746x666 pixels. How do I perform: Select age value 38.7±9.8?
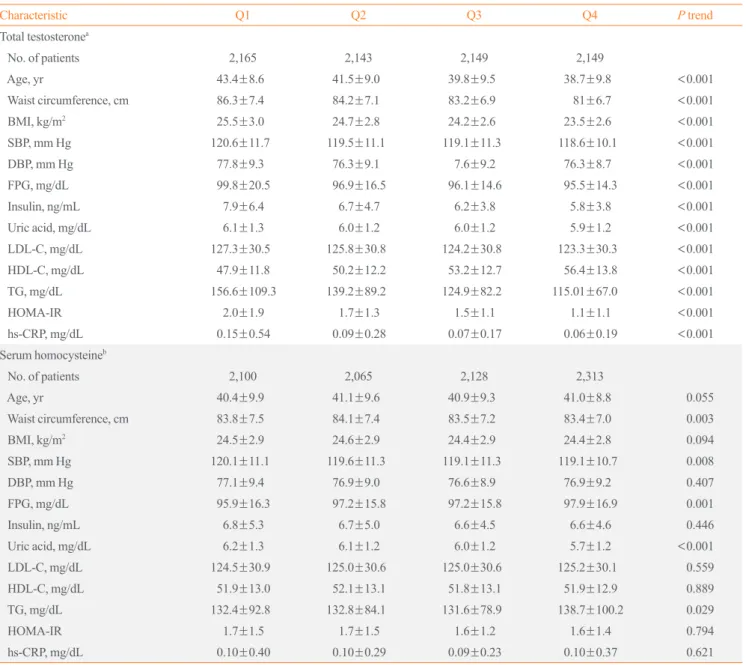point(588,79)
